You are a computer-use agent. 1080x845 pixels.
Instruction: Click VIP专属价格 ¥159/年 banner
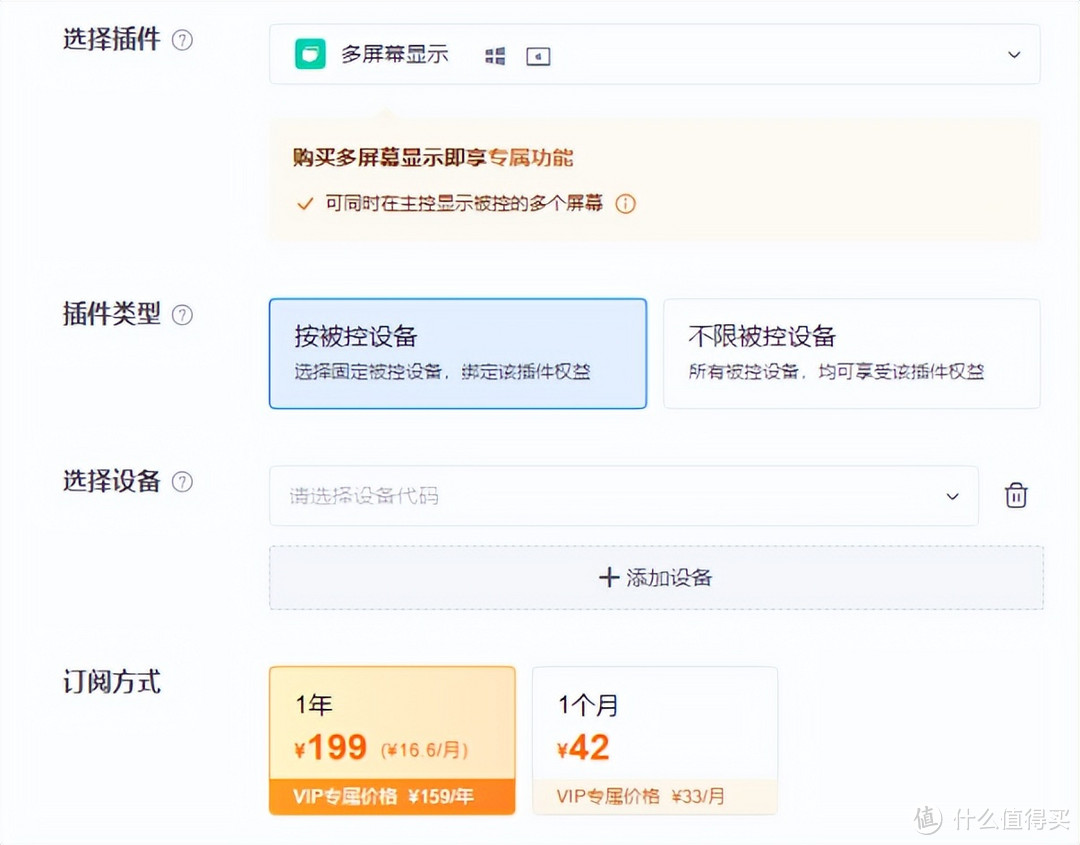tap(392, 797)
